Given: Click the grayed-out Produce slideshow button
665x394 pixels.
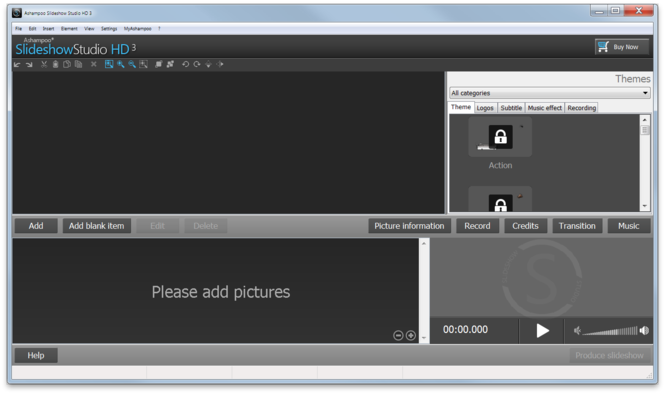Looking at the screenshot, I should tap(609, 355).
